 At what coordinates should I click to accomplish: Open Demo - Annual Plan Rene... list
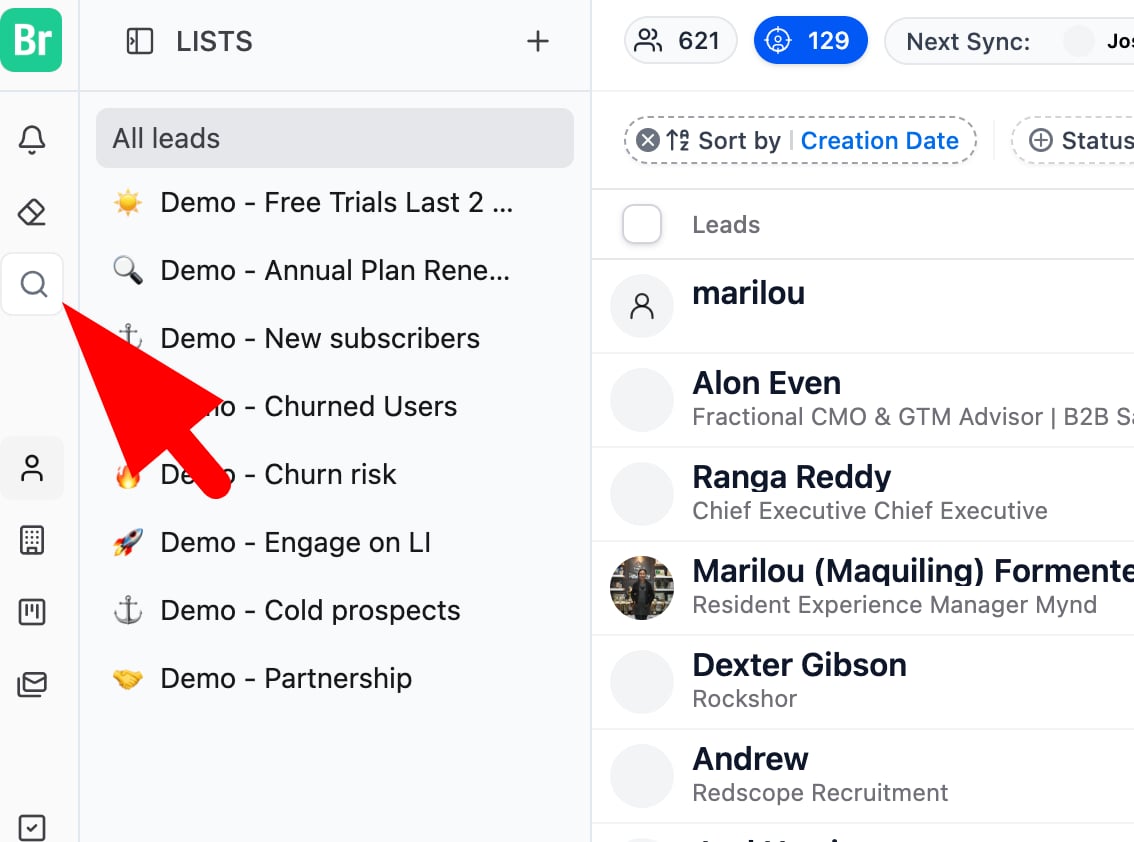point(335,271)
